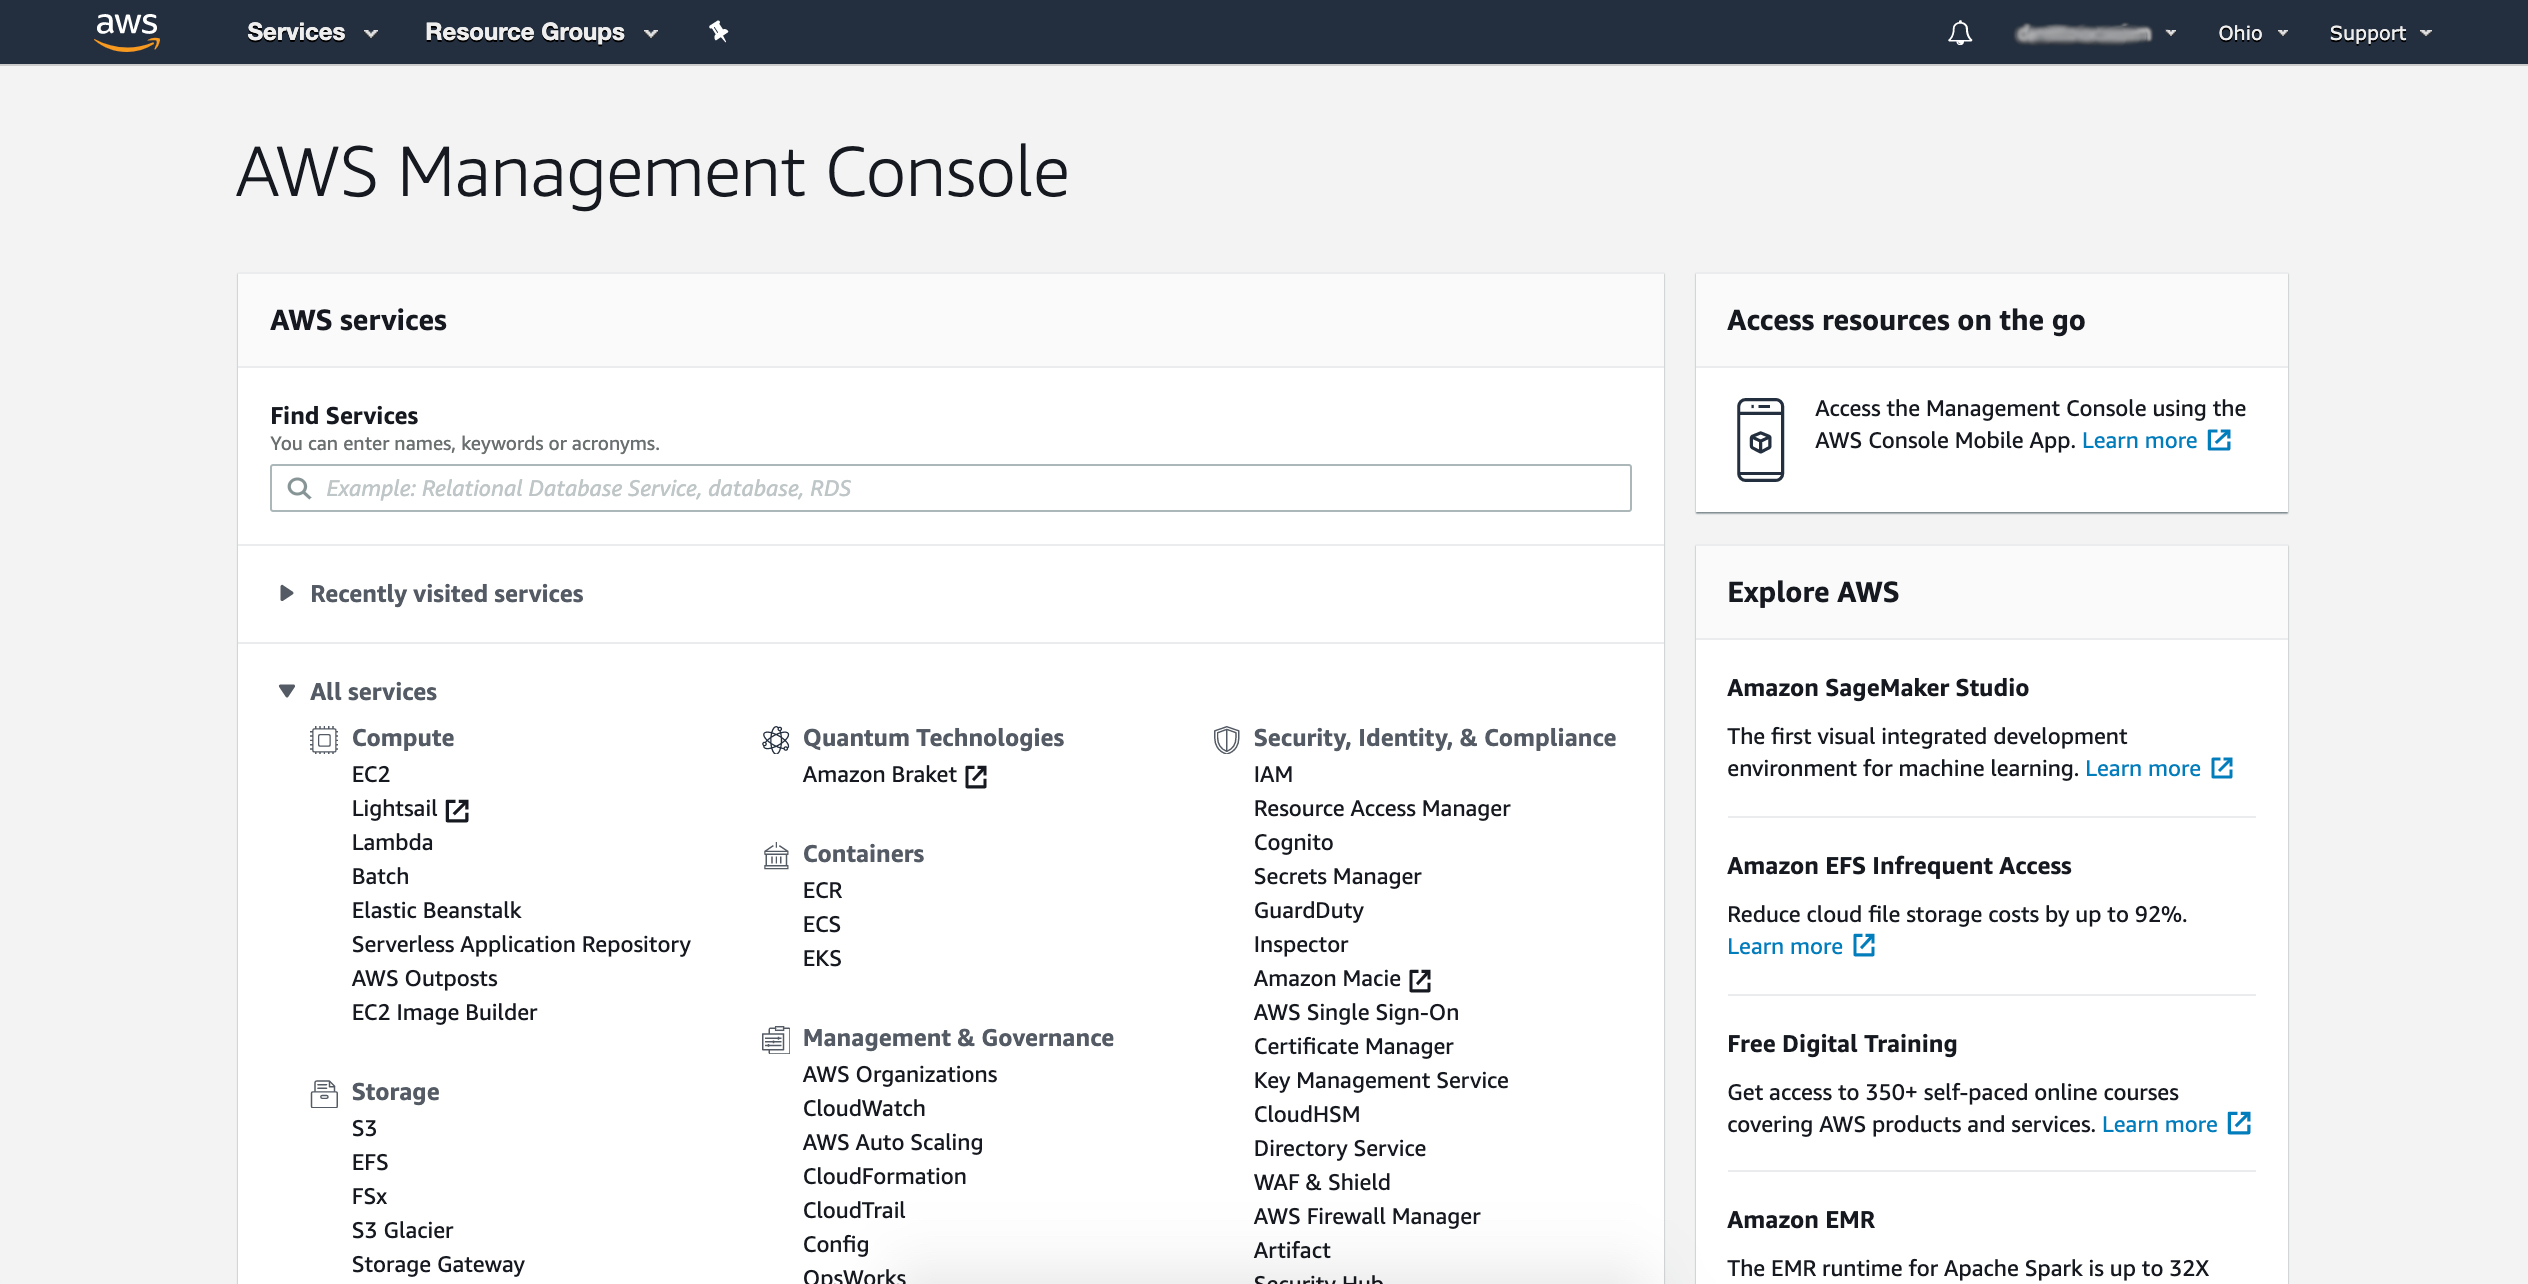2528x1284 pixels.
Task: Open the EC2 service link
Action: (x=370, y=773)
